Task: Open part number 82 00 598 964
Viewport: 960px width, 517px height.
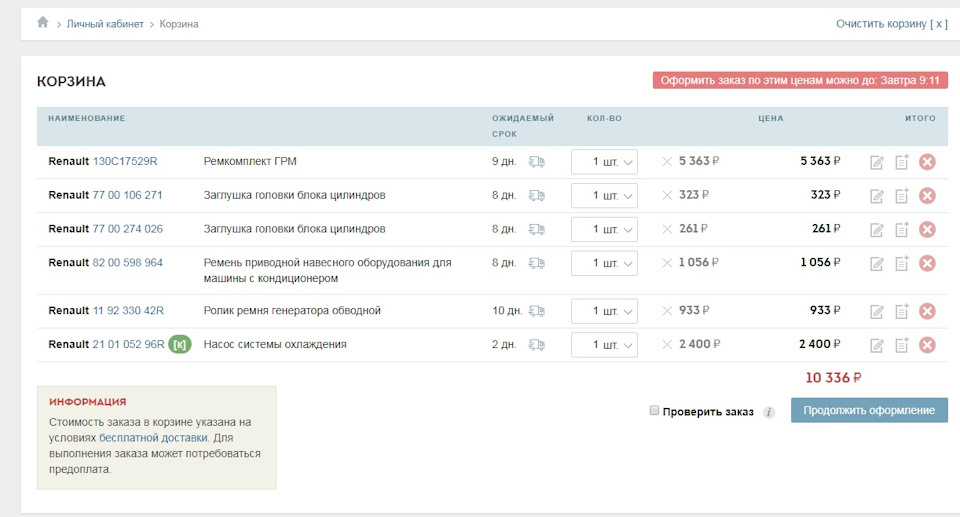Action: pyautogui.click(x=127, y=262)
